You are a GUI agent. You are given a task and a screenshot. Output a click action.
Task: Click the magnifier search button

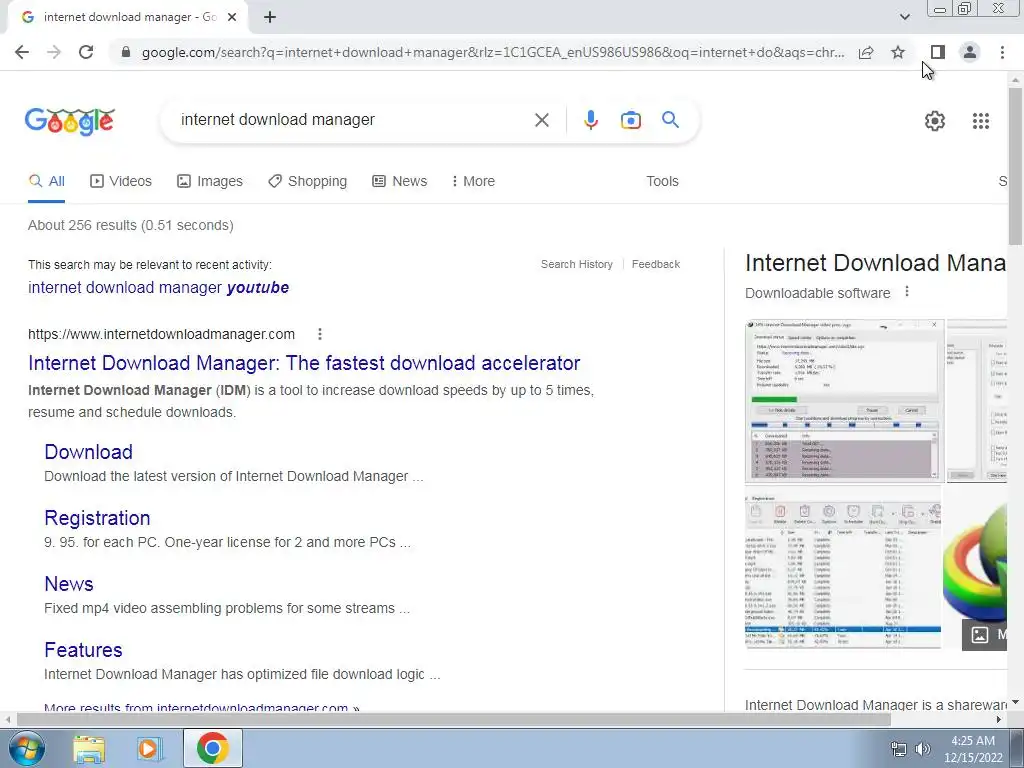tap(670, 120)
